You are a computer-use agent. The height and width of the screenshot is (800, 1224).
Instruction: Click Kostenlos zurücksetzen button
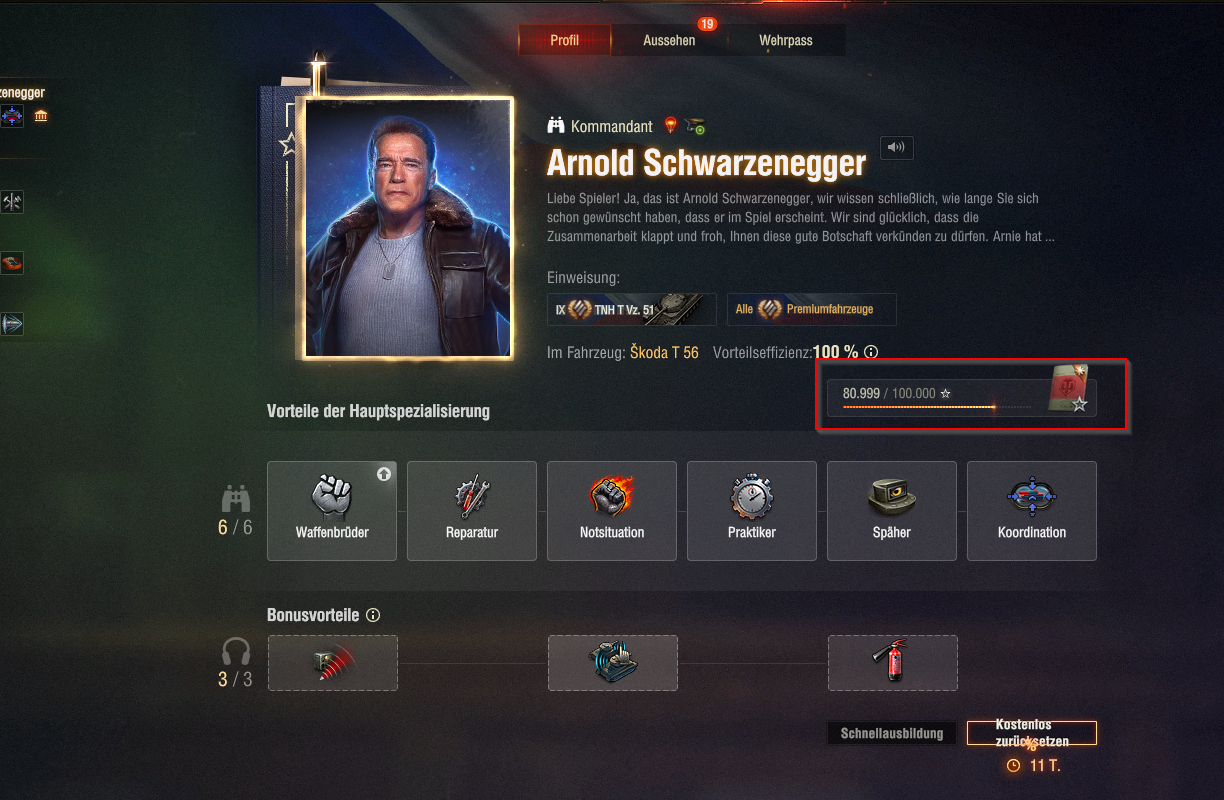point(1032,733)
